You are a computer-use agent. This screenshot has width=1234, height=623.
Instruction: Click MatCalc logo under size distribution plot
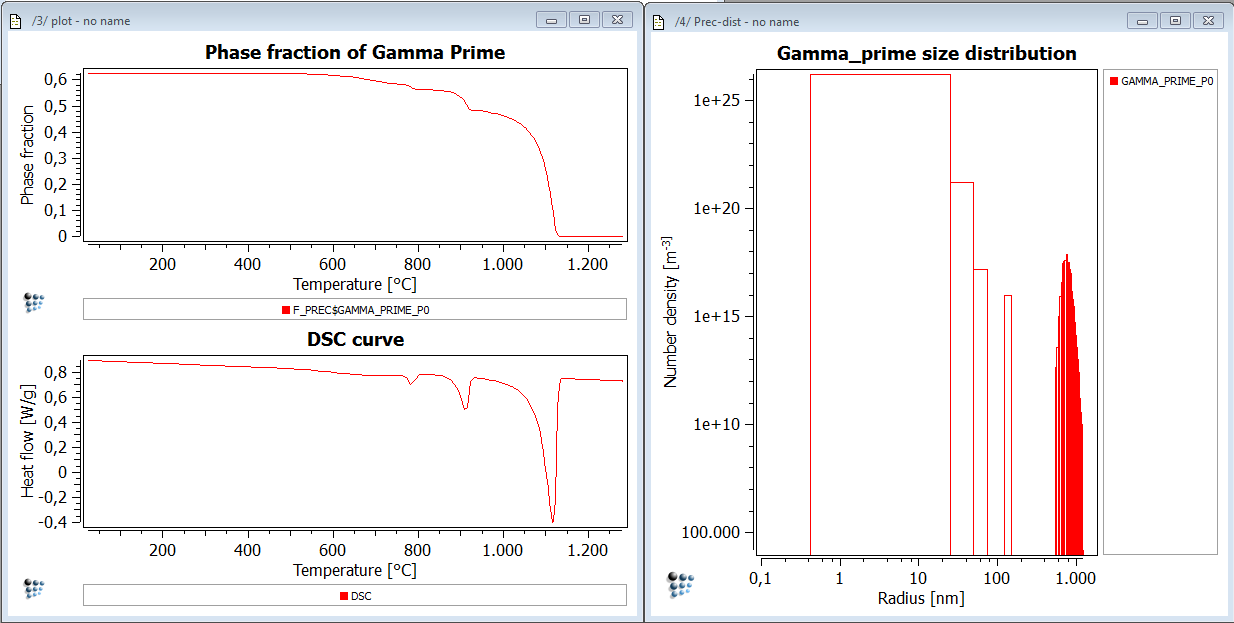point(681,584)
